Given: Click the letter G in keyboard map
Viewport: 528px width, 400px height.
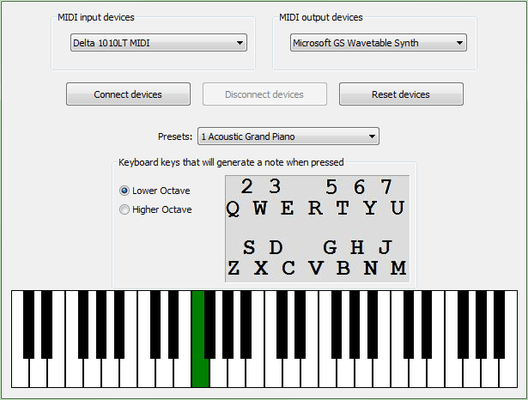Looking at the screenshot, I should [x=330, y=247].
